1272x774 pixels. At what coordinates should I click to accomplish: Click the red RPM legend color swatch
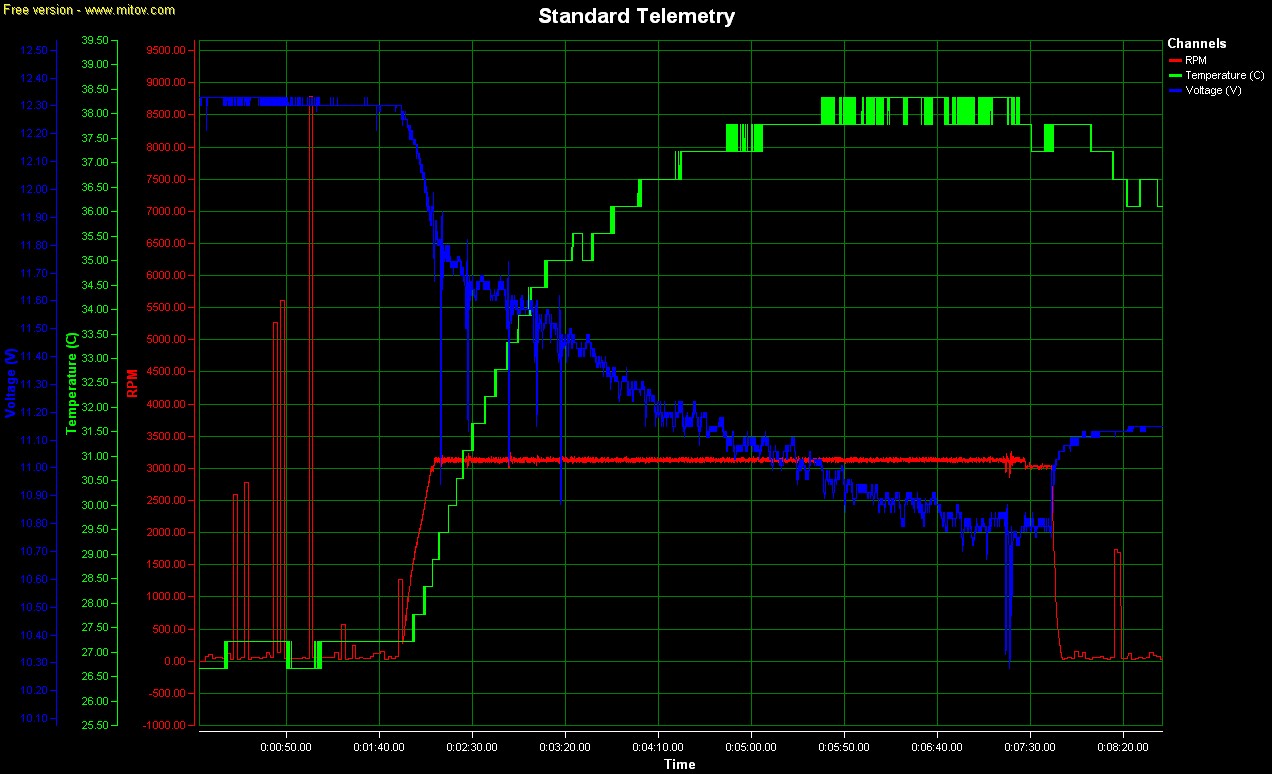(1174, 61)
